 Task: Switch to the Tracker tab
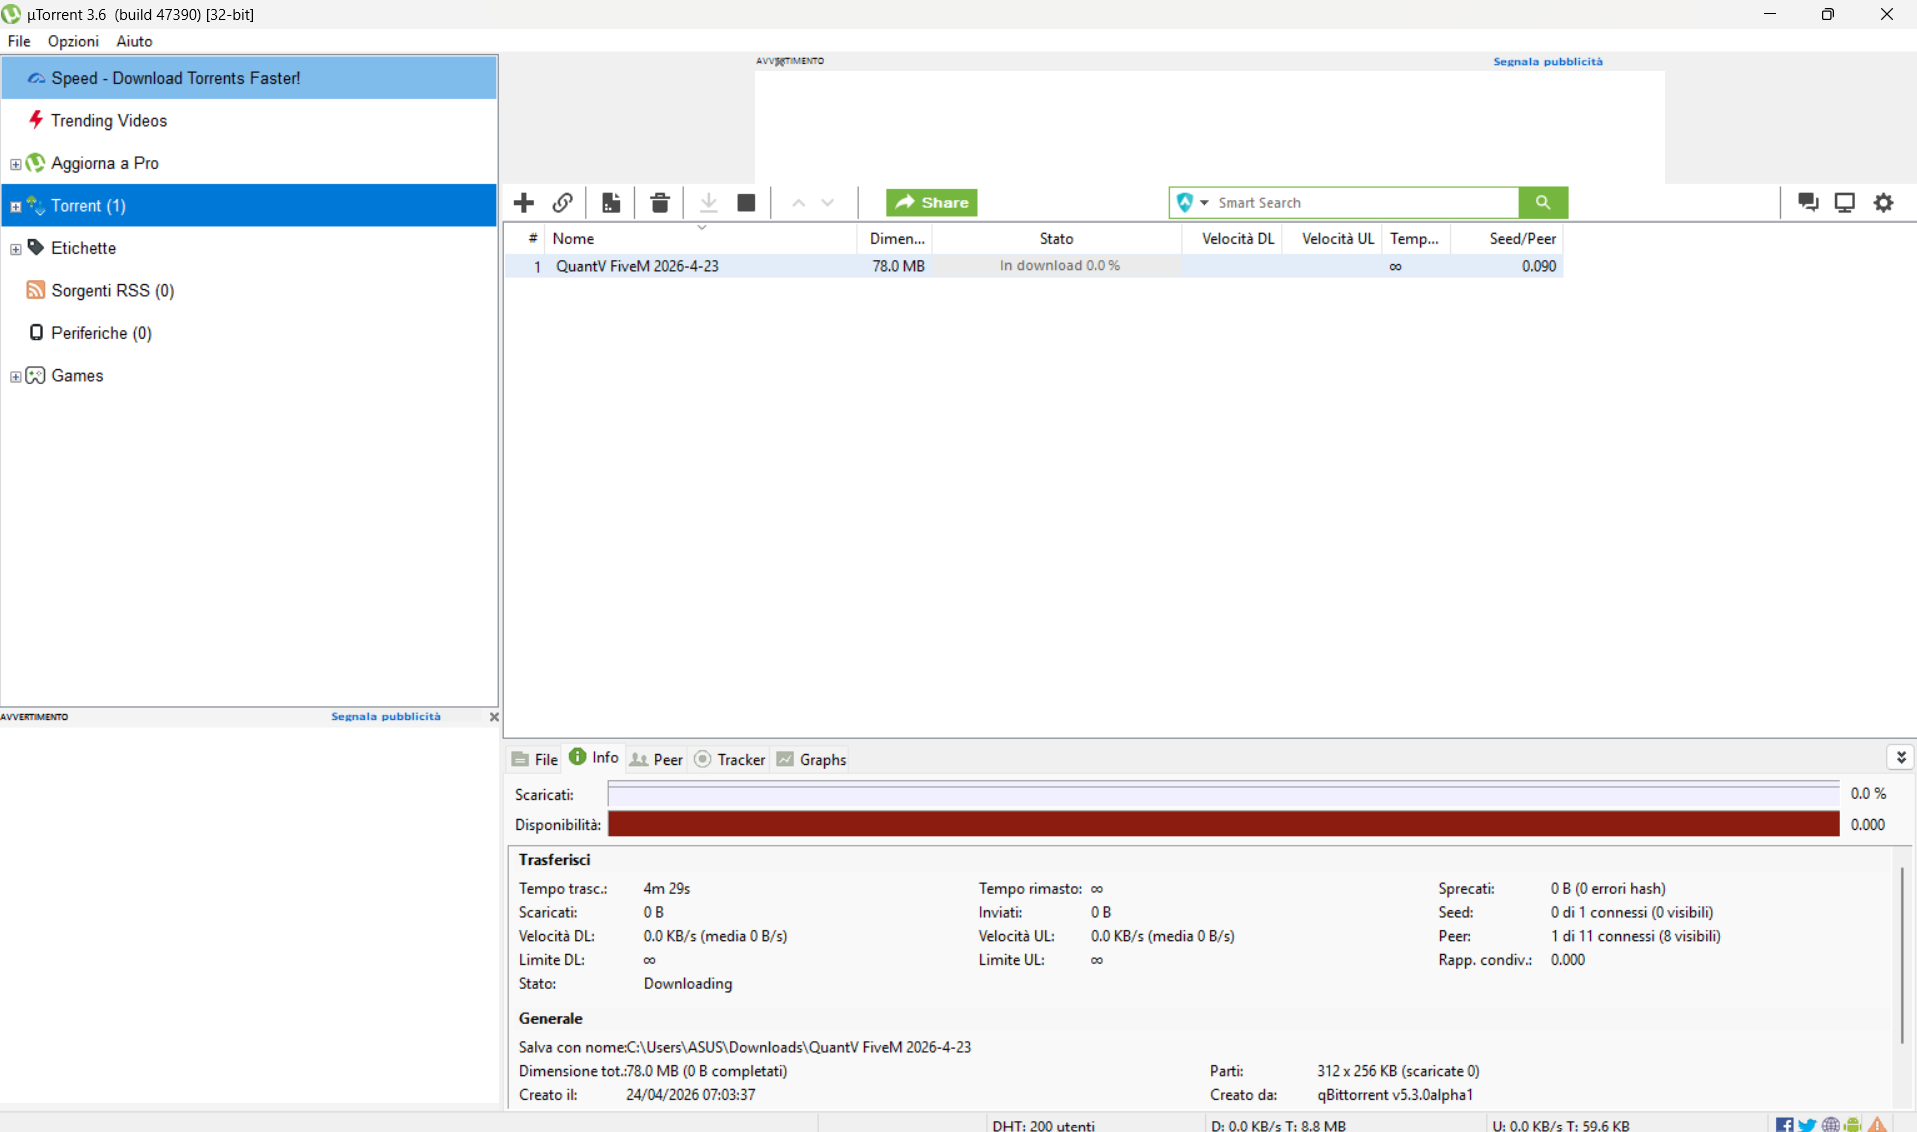click(730, 760)
